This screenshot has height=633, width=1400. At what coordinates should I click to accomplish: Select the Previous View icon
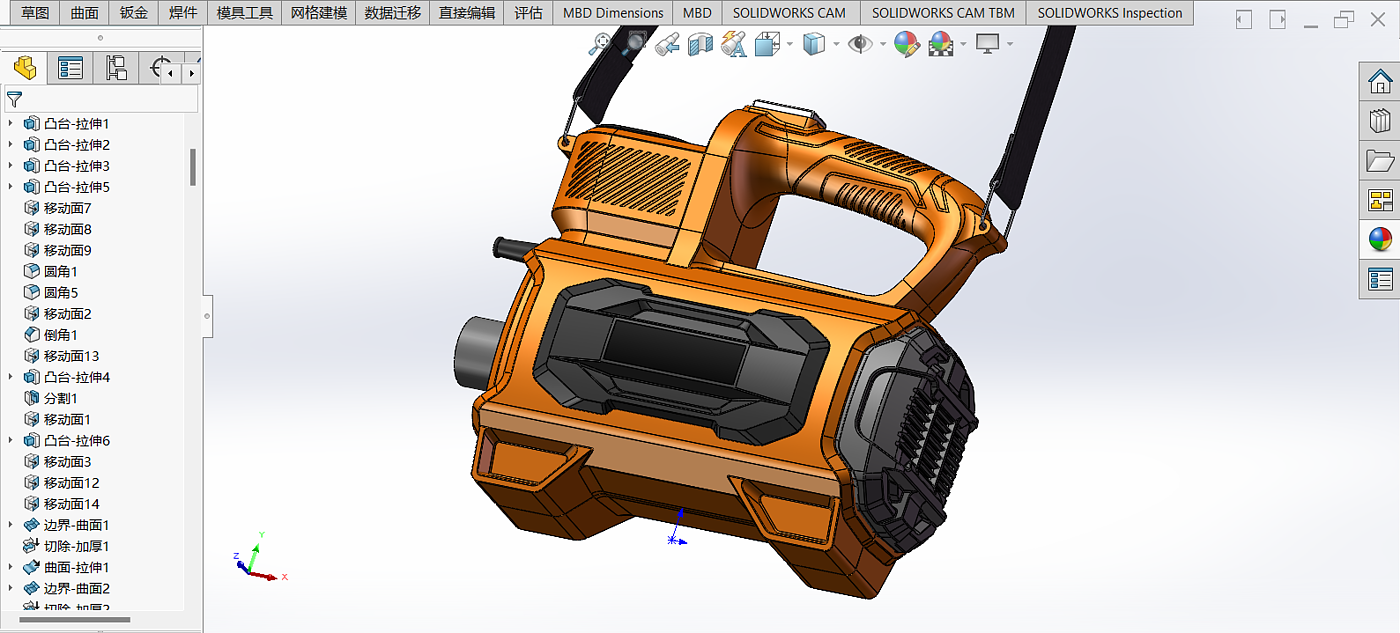pyautogui.click(x=667, y=44)
